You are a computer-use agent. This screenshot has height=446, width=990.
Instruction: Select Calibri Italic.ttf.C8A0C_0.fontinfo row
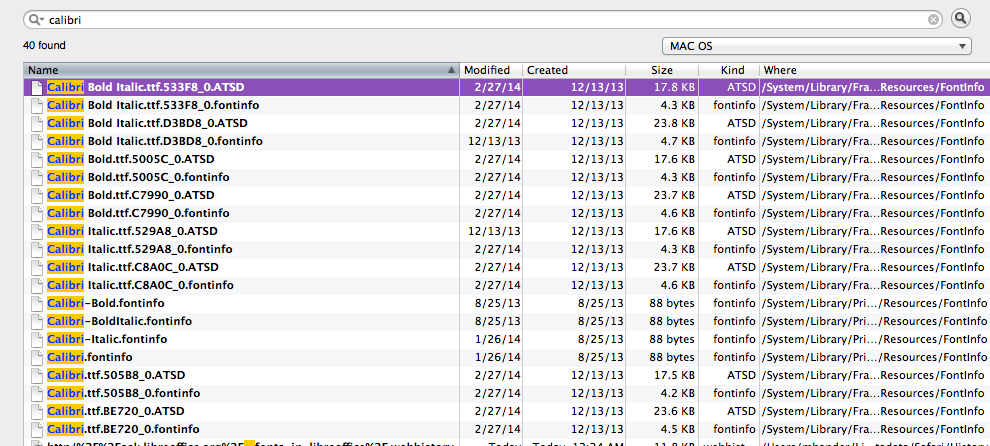click(x=506, y=285)
